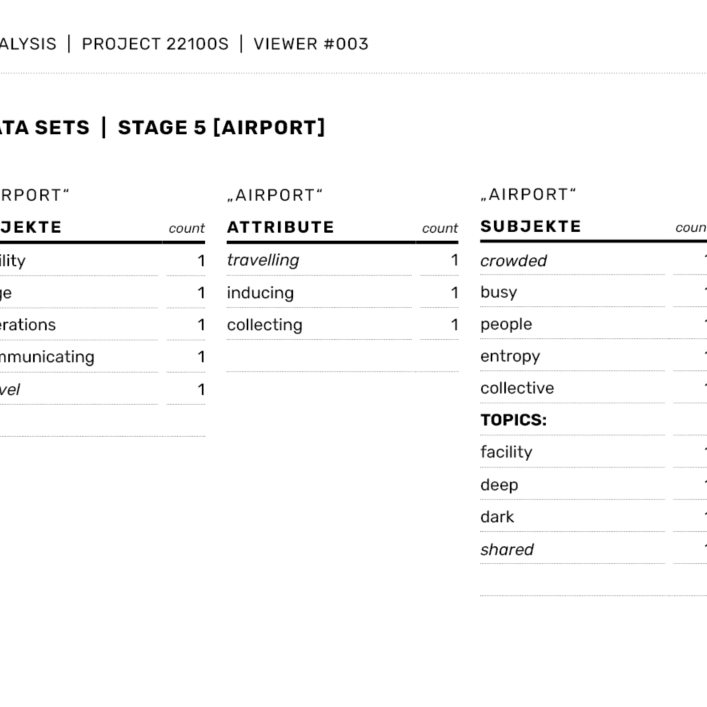Viewport: 707px width, 707px height.
Task: Click the count value beside 'travelling'
Action: (454, 260)
